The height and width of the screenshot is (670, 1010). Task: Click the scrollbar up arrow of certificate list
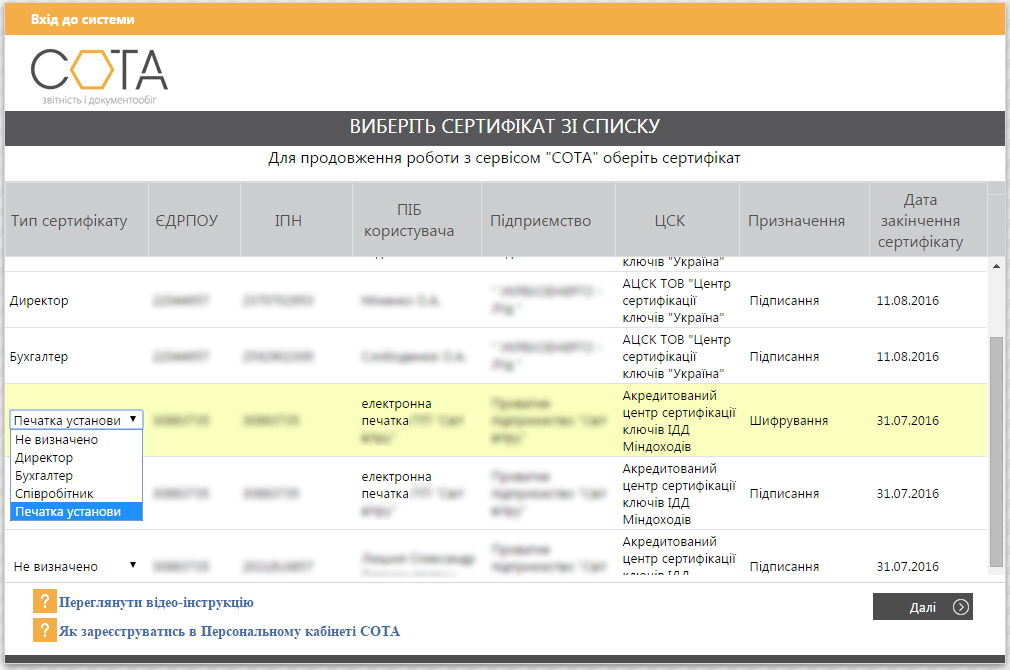click(x=996, y=265)
